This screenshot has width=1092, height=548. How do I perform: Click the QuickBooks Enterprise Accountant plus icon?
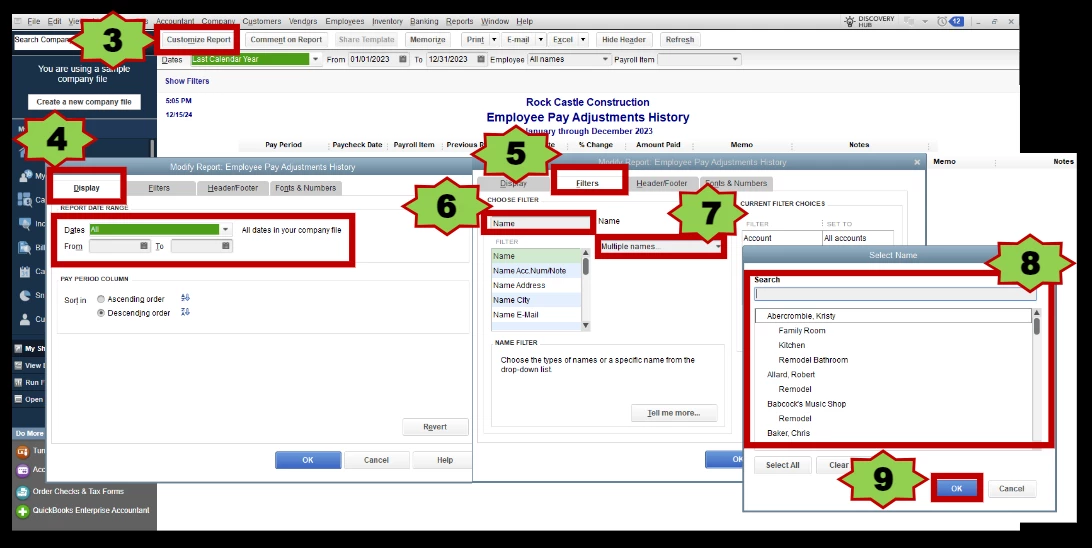23,510
